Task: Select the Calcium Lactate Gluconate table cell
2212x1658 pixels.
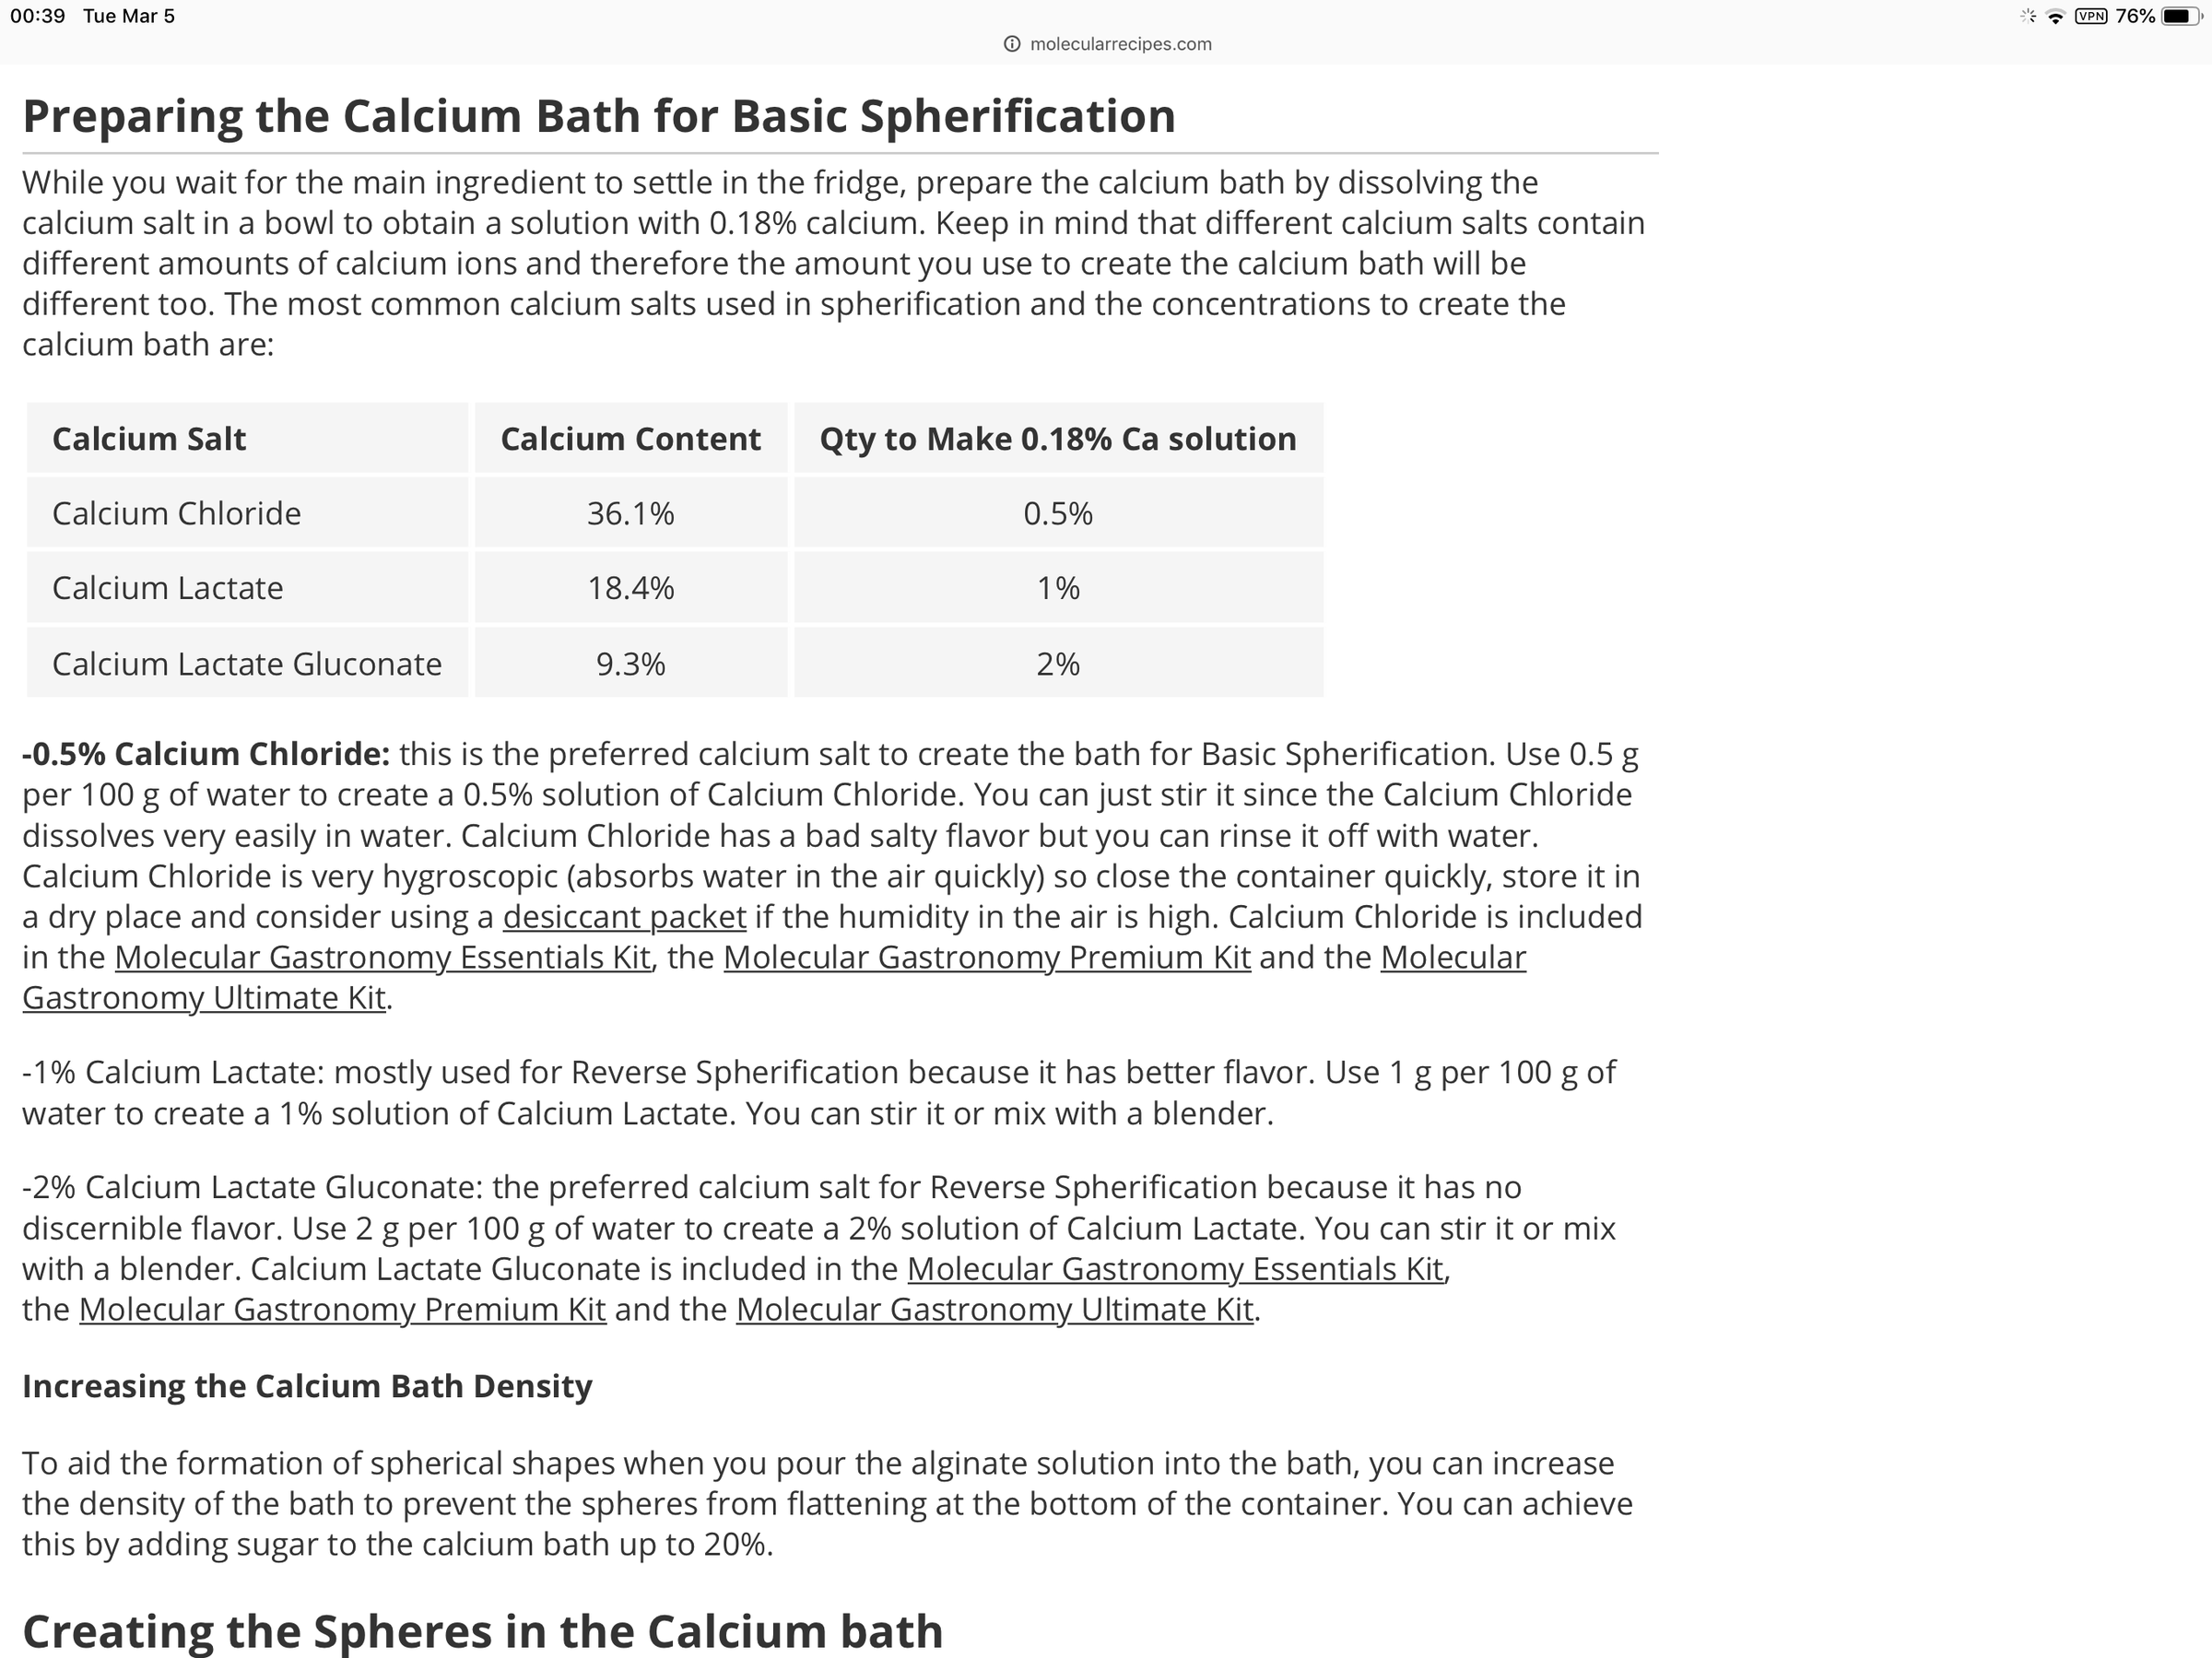Action: pos(247,664)
